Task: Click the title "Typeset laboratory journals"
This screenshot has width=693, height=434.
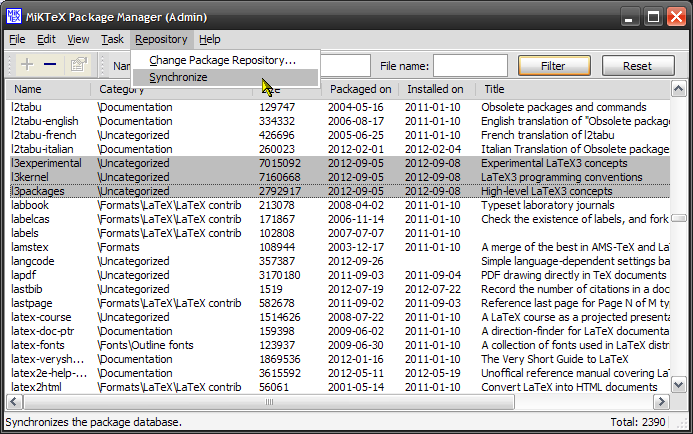Action: coord(548,205)
